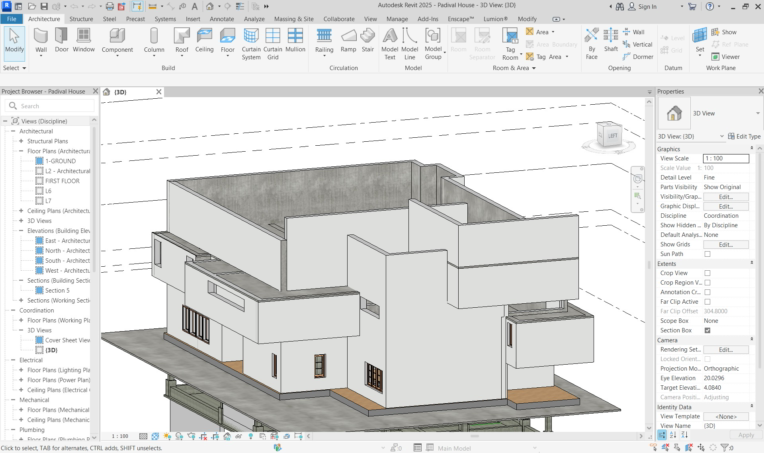Expand Sections (Working Section) node
The height and width of the screenshot is (453, 764).
(21, 300)
